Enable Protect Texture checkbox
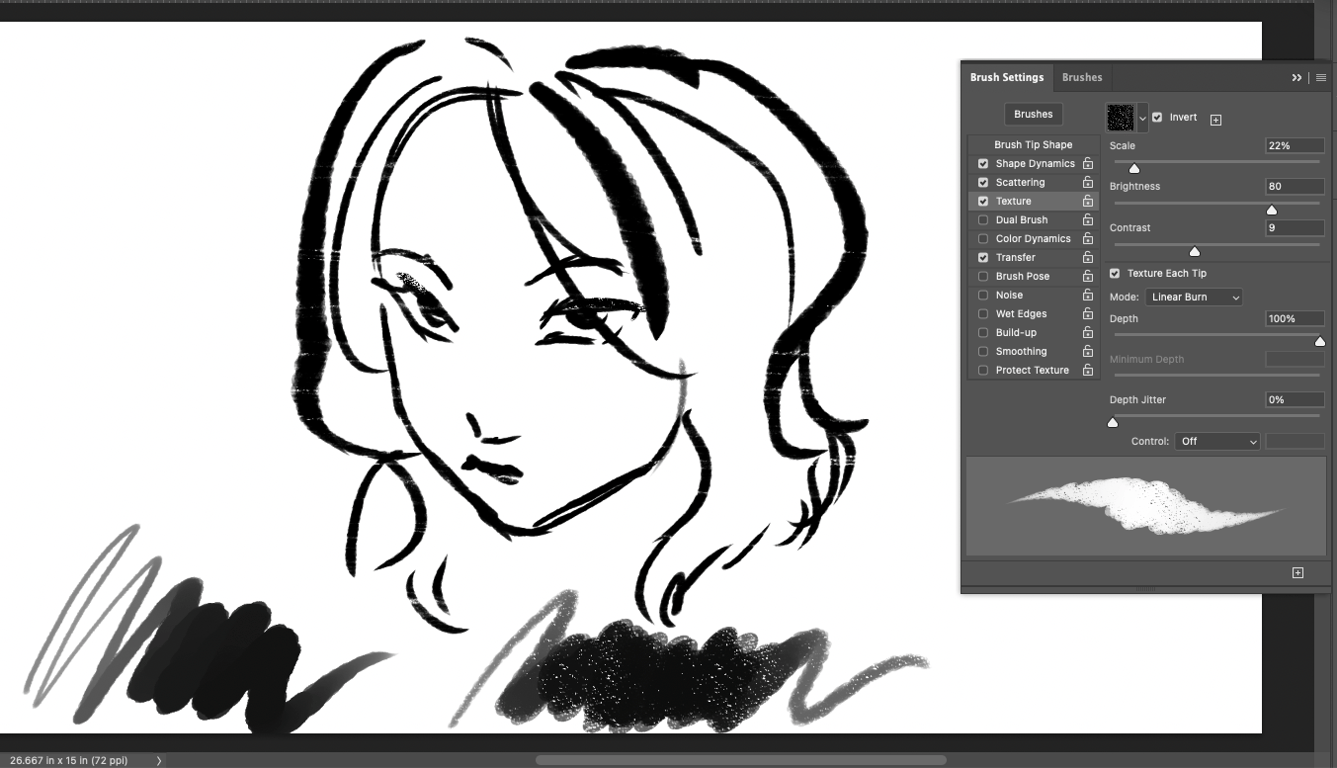This screenshot has width=1337, height=768. [983, 370]
